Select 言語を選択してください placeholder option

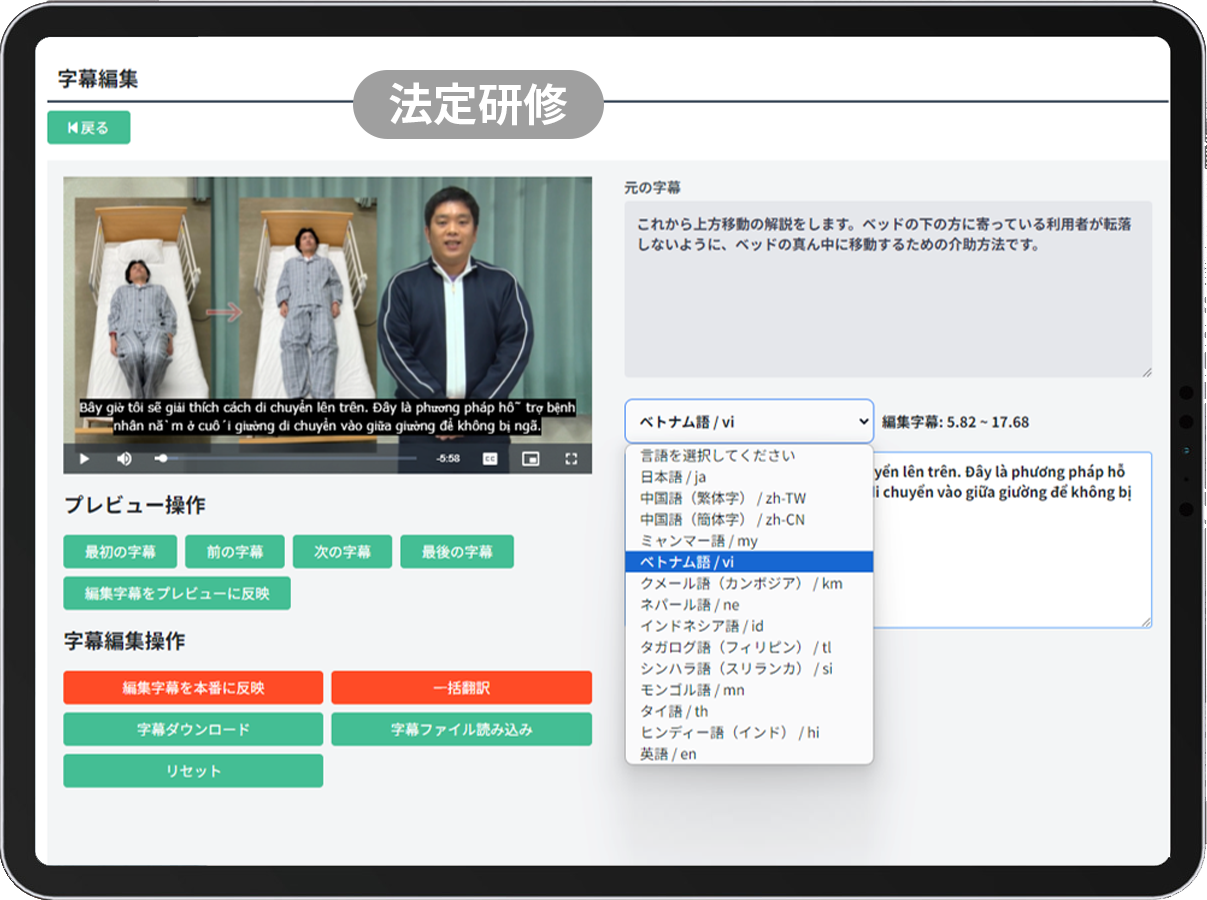(749, 456)
